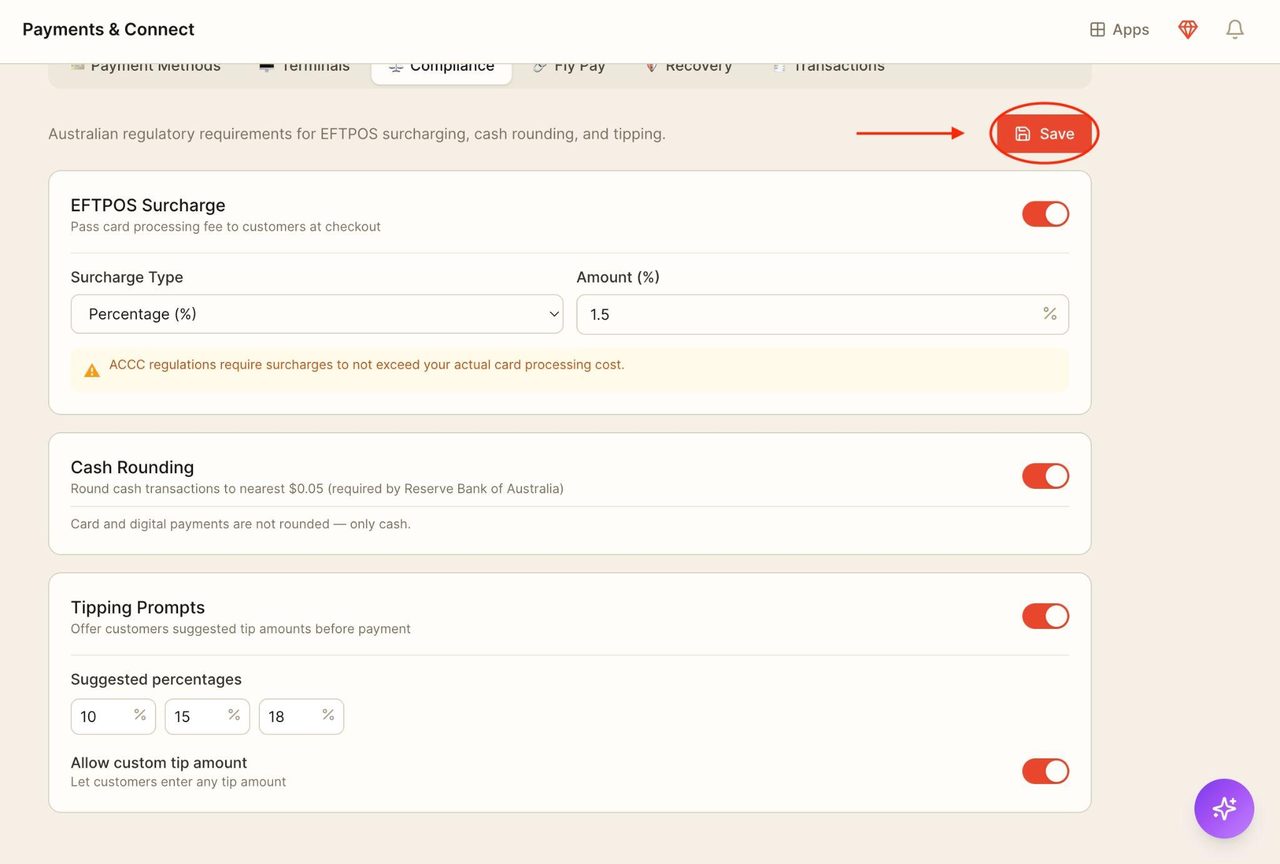Click the 'Pass card processing fee' description
The width and height of the screenshot is (1280, 864).
226,227
